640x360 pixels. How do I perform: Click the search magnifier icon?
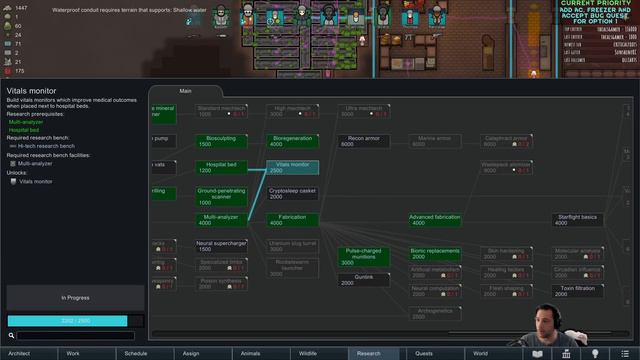click(x=11, y=336)
